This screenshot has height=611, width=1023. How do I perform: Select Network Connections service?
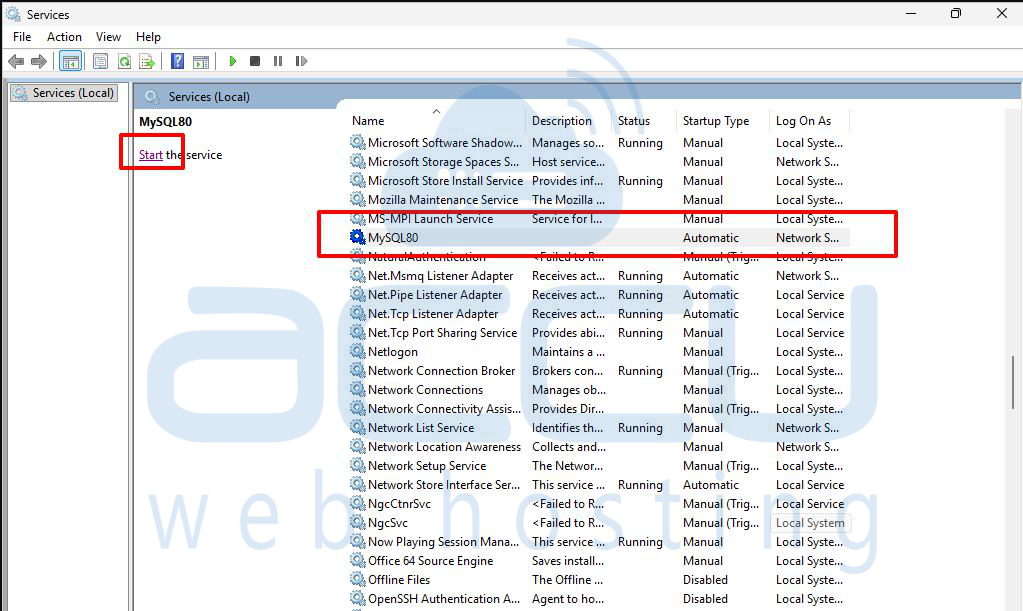pos(425,390)
